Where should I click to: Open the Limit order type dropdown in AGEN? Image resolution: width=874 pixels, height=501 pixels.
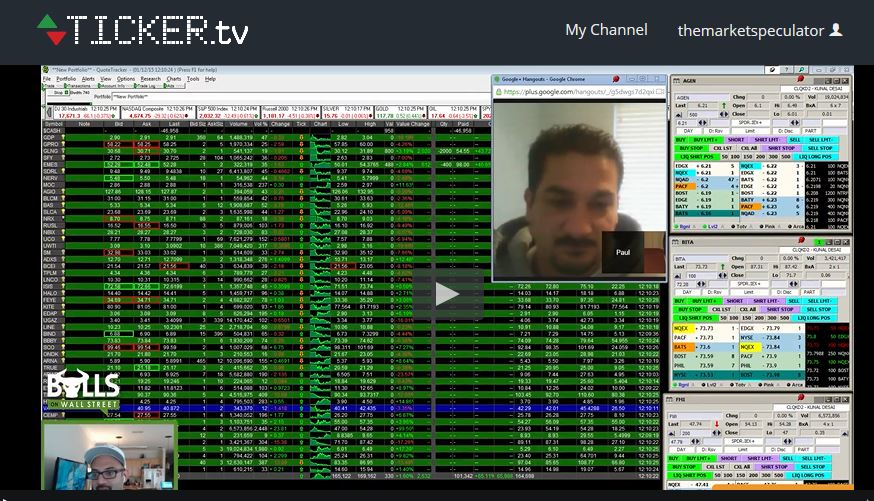coord(750,131)
